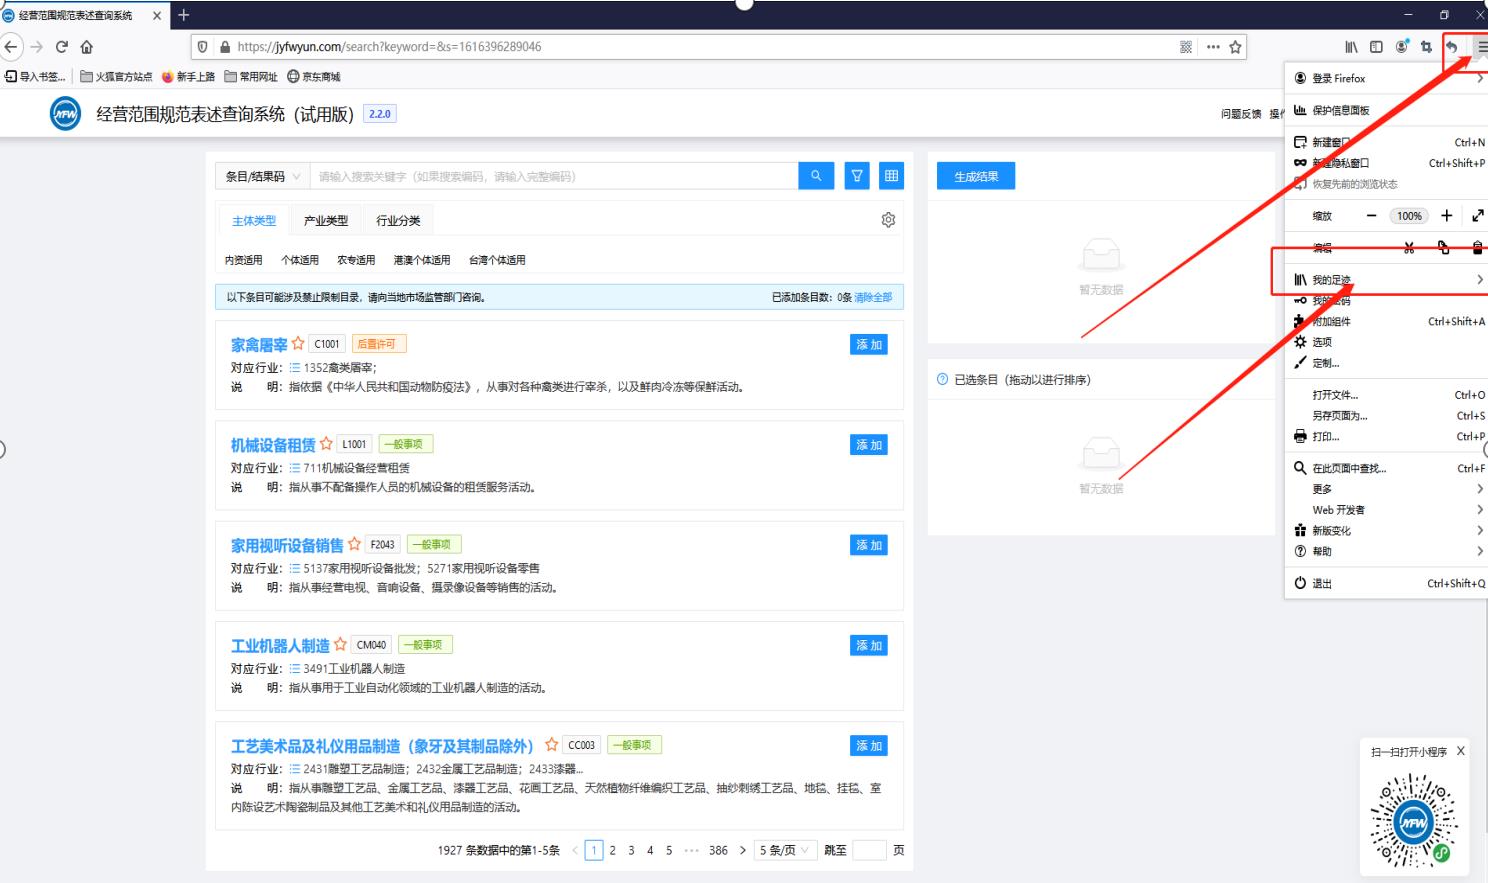Favorite 家禽屠宰 using its star icon
This screenshot has width=1488, height=883.
[x=298, y=344]
